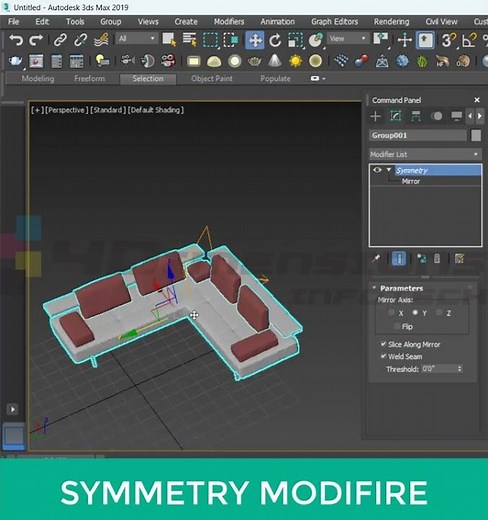Screen dimensions: 488x520
Task: Create a Plane using the flat box icon
Action: pos(194,61)
